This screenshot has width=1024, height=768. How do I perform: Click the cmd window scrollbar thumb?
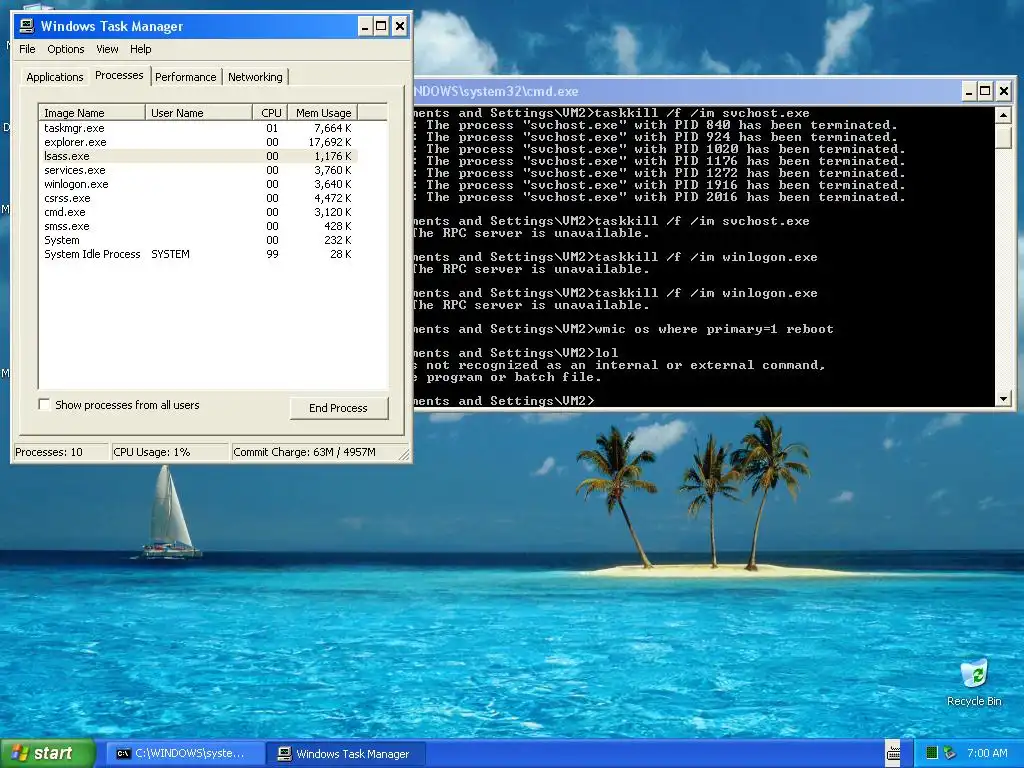coord(1003,137)
